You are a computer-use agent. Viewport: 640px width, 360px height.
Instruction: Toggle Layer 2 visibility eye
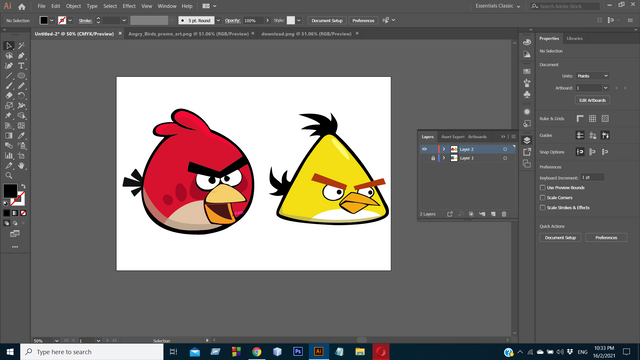(x=424, y=149)
